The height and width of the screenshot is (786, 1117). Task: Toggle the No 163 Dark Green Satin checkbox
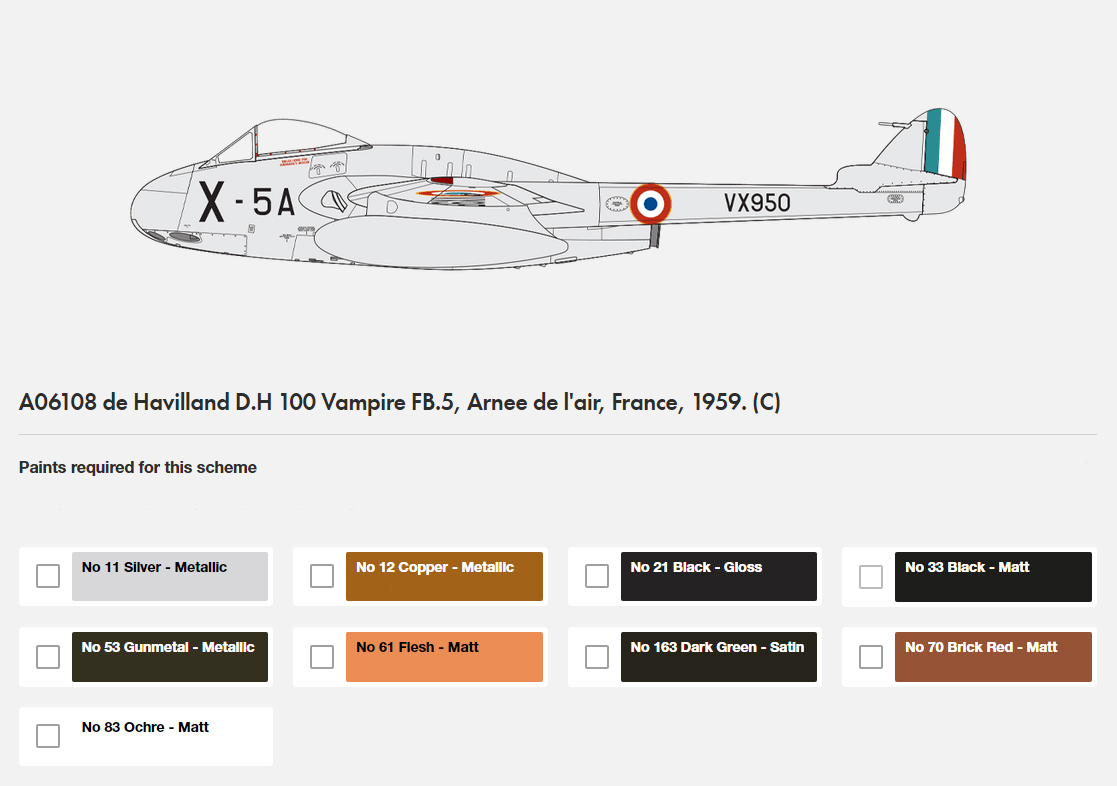point(597,656)
